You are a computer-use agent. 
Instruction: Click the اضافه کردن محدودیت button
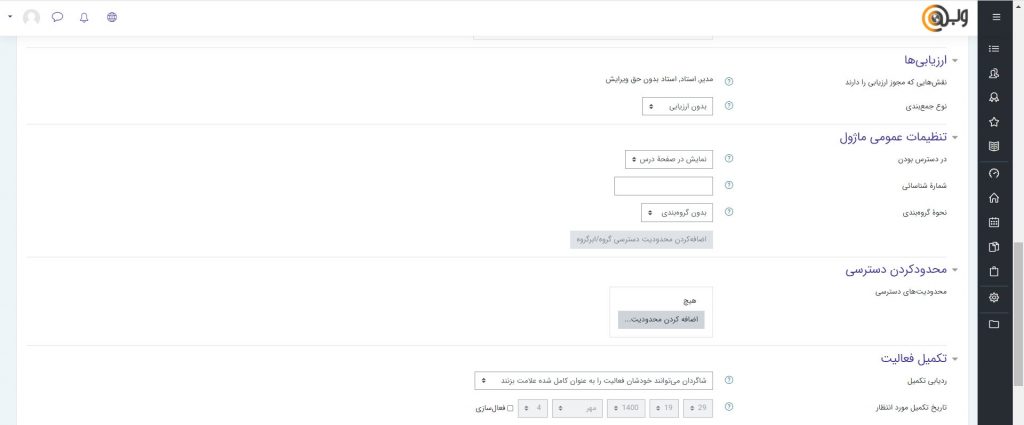click(661, 320)
